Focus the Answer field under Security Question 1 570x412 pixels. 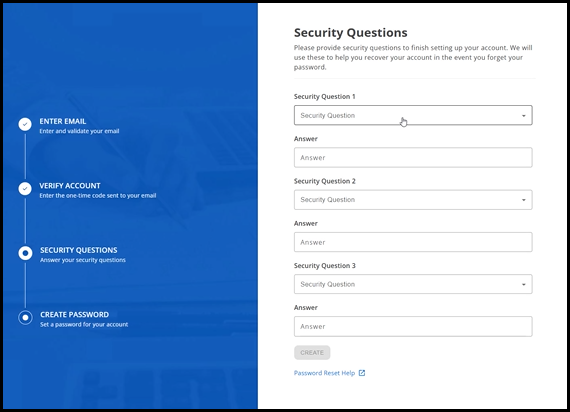413,157
